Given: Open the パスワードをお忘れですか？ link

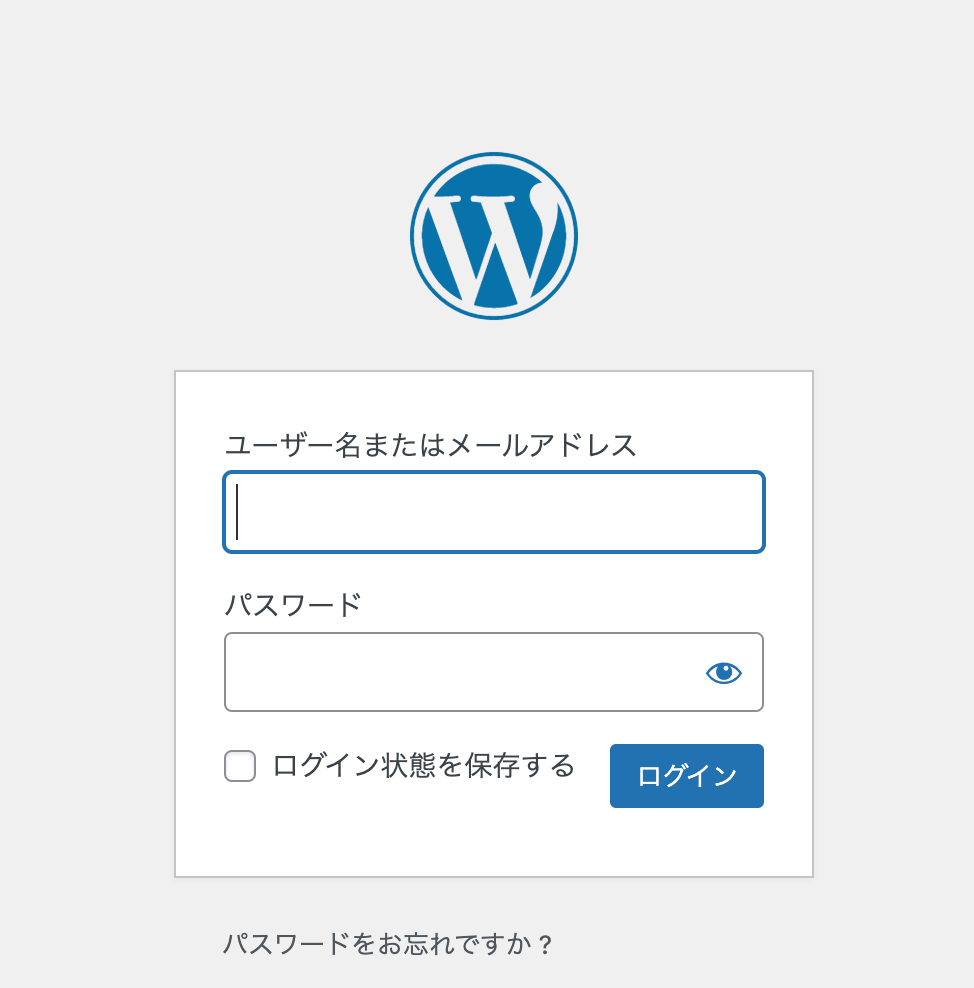Looking at the screenshot, I should tap(388, 944).
